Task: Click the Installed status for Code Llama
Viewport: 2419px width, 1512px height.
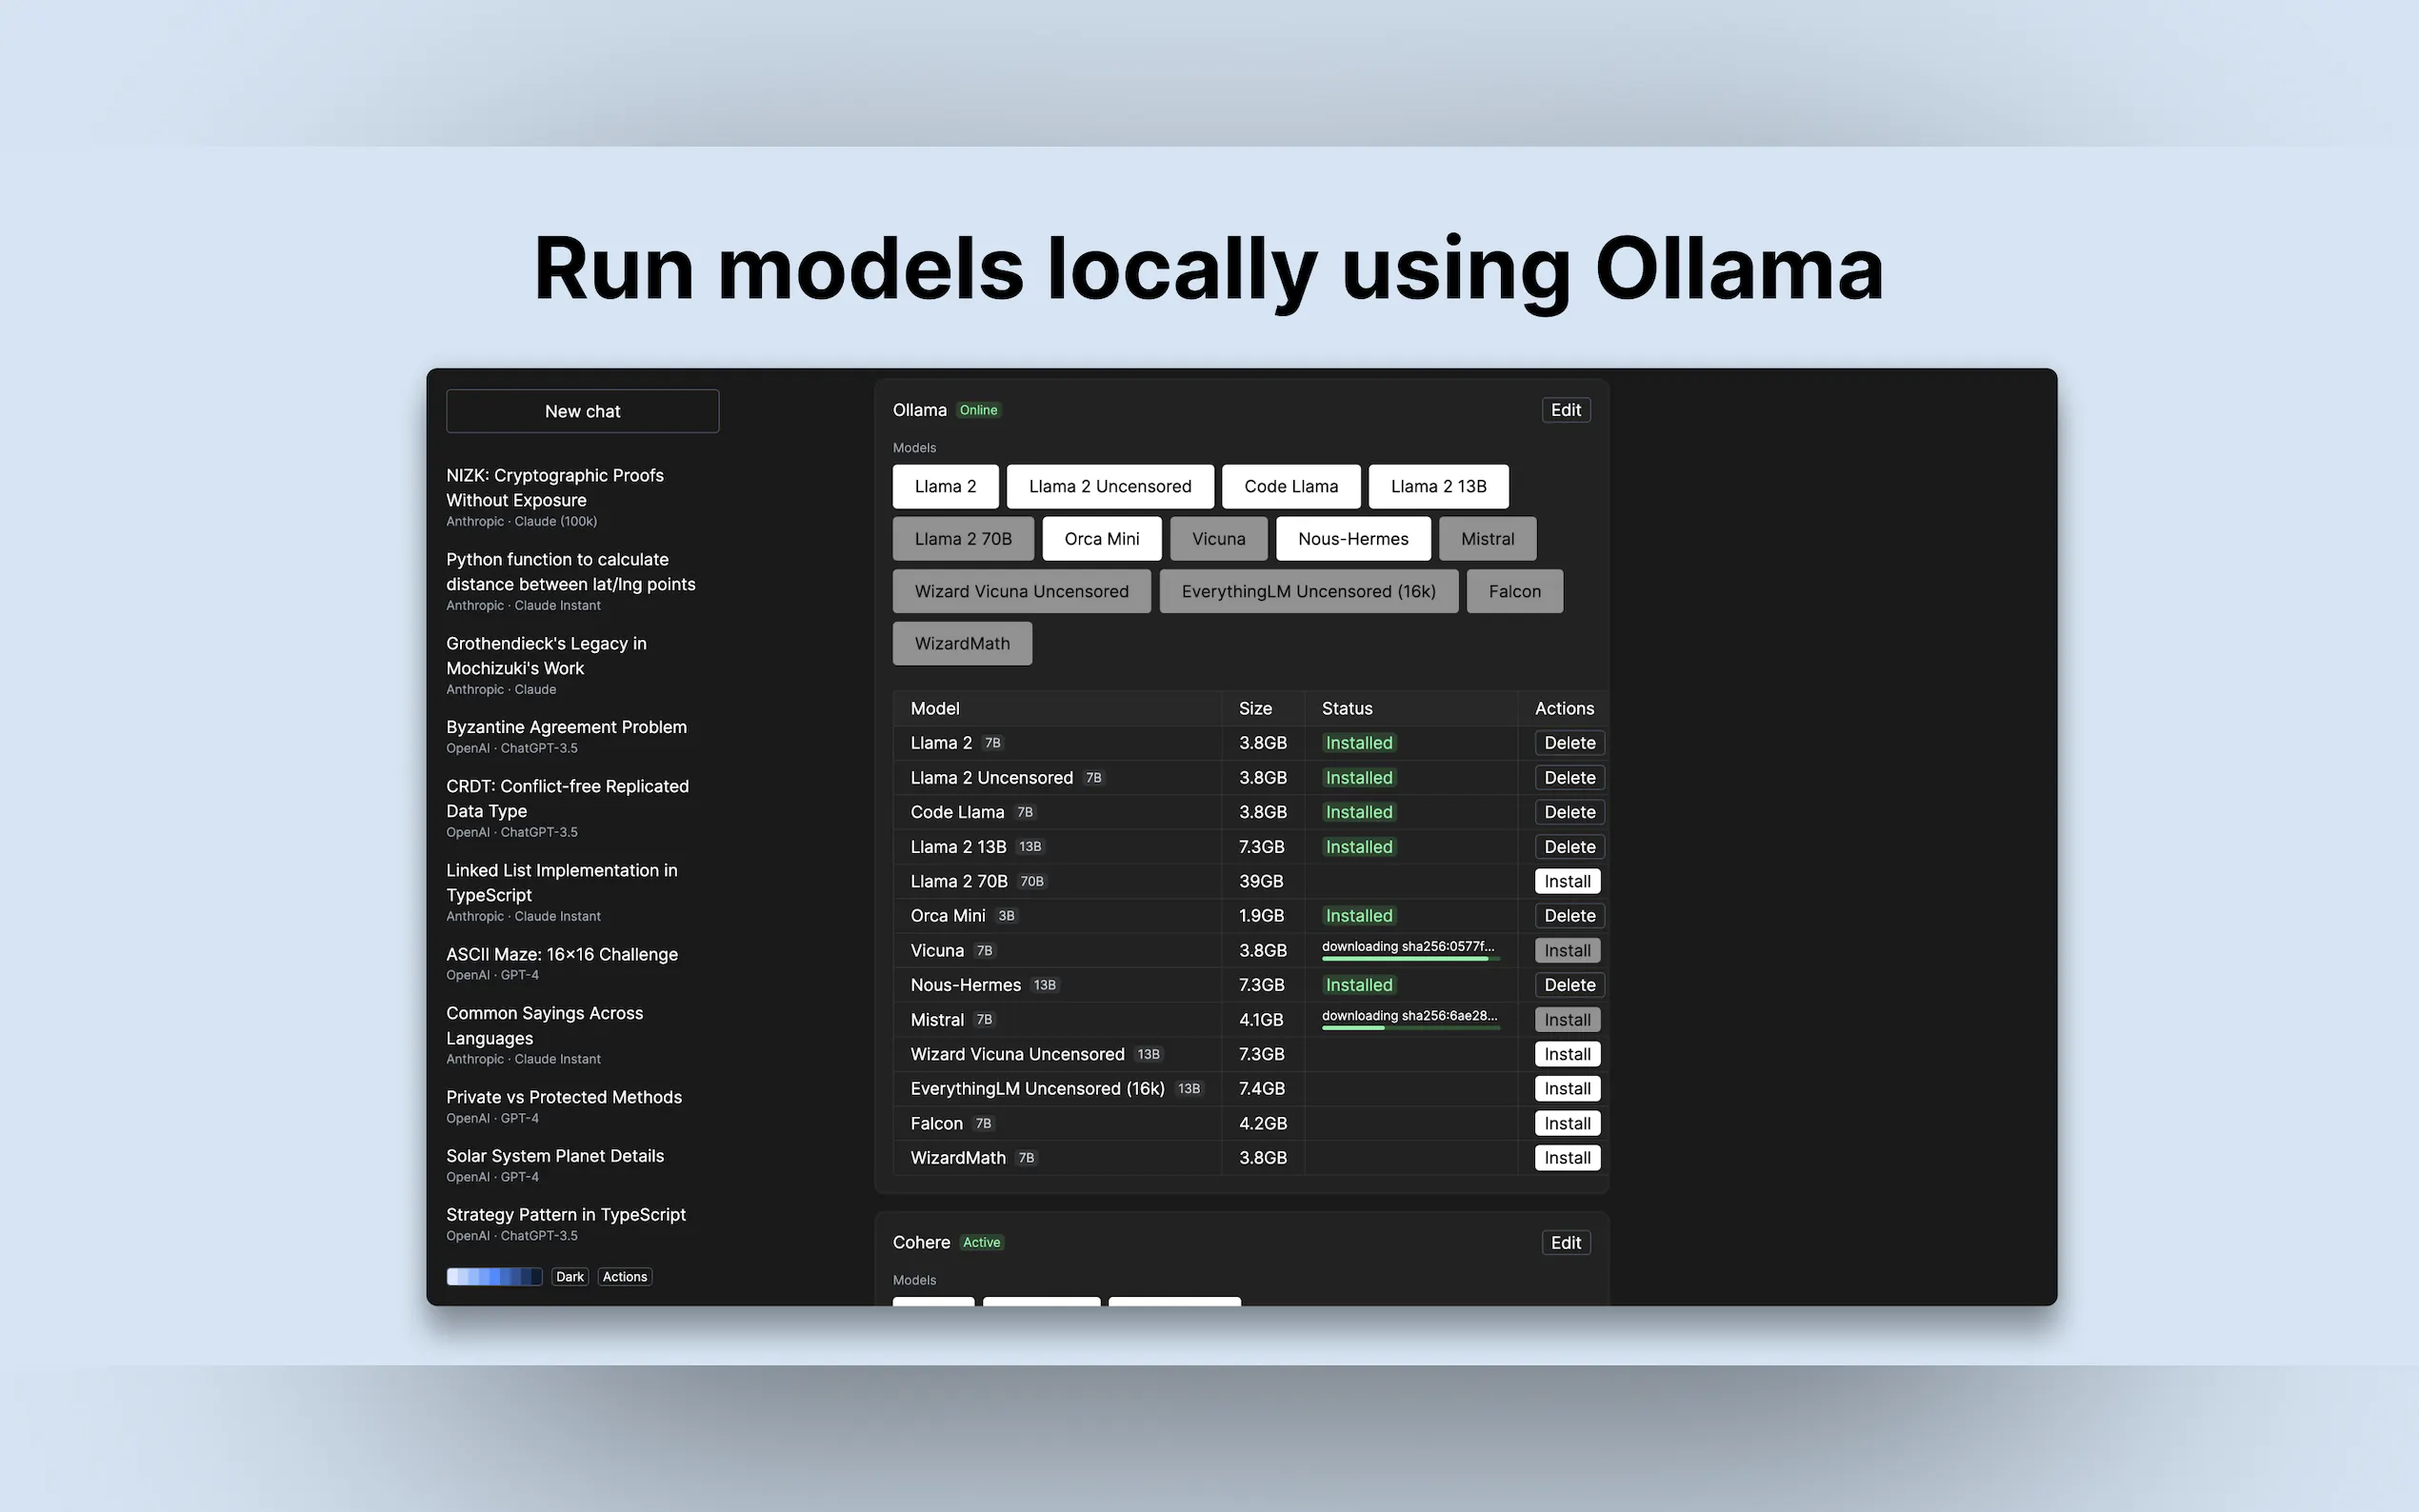Action: [1359, 812]
